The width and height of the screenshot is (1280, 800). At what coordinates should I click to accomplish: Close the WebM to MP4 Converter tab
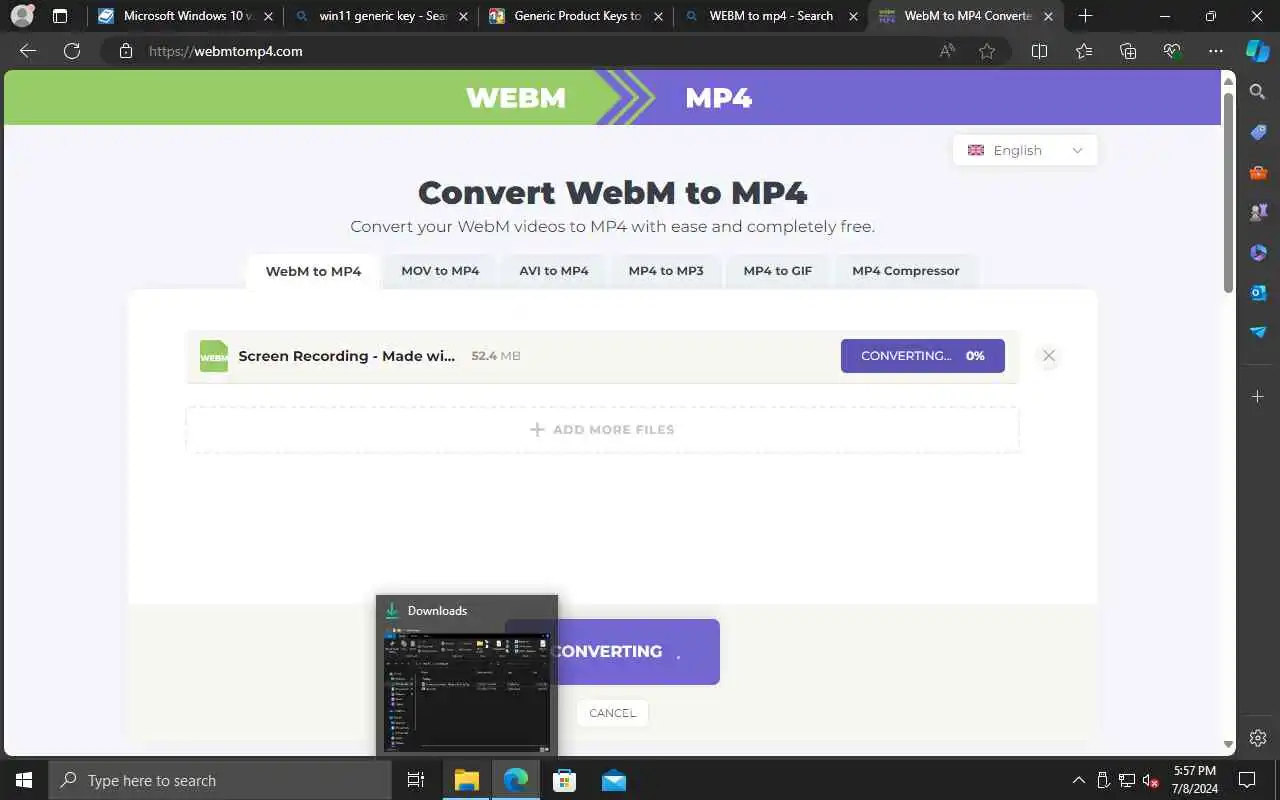point(1047,16)
